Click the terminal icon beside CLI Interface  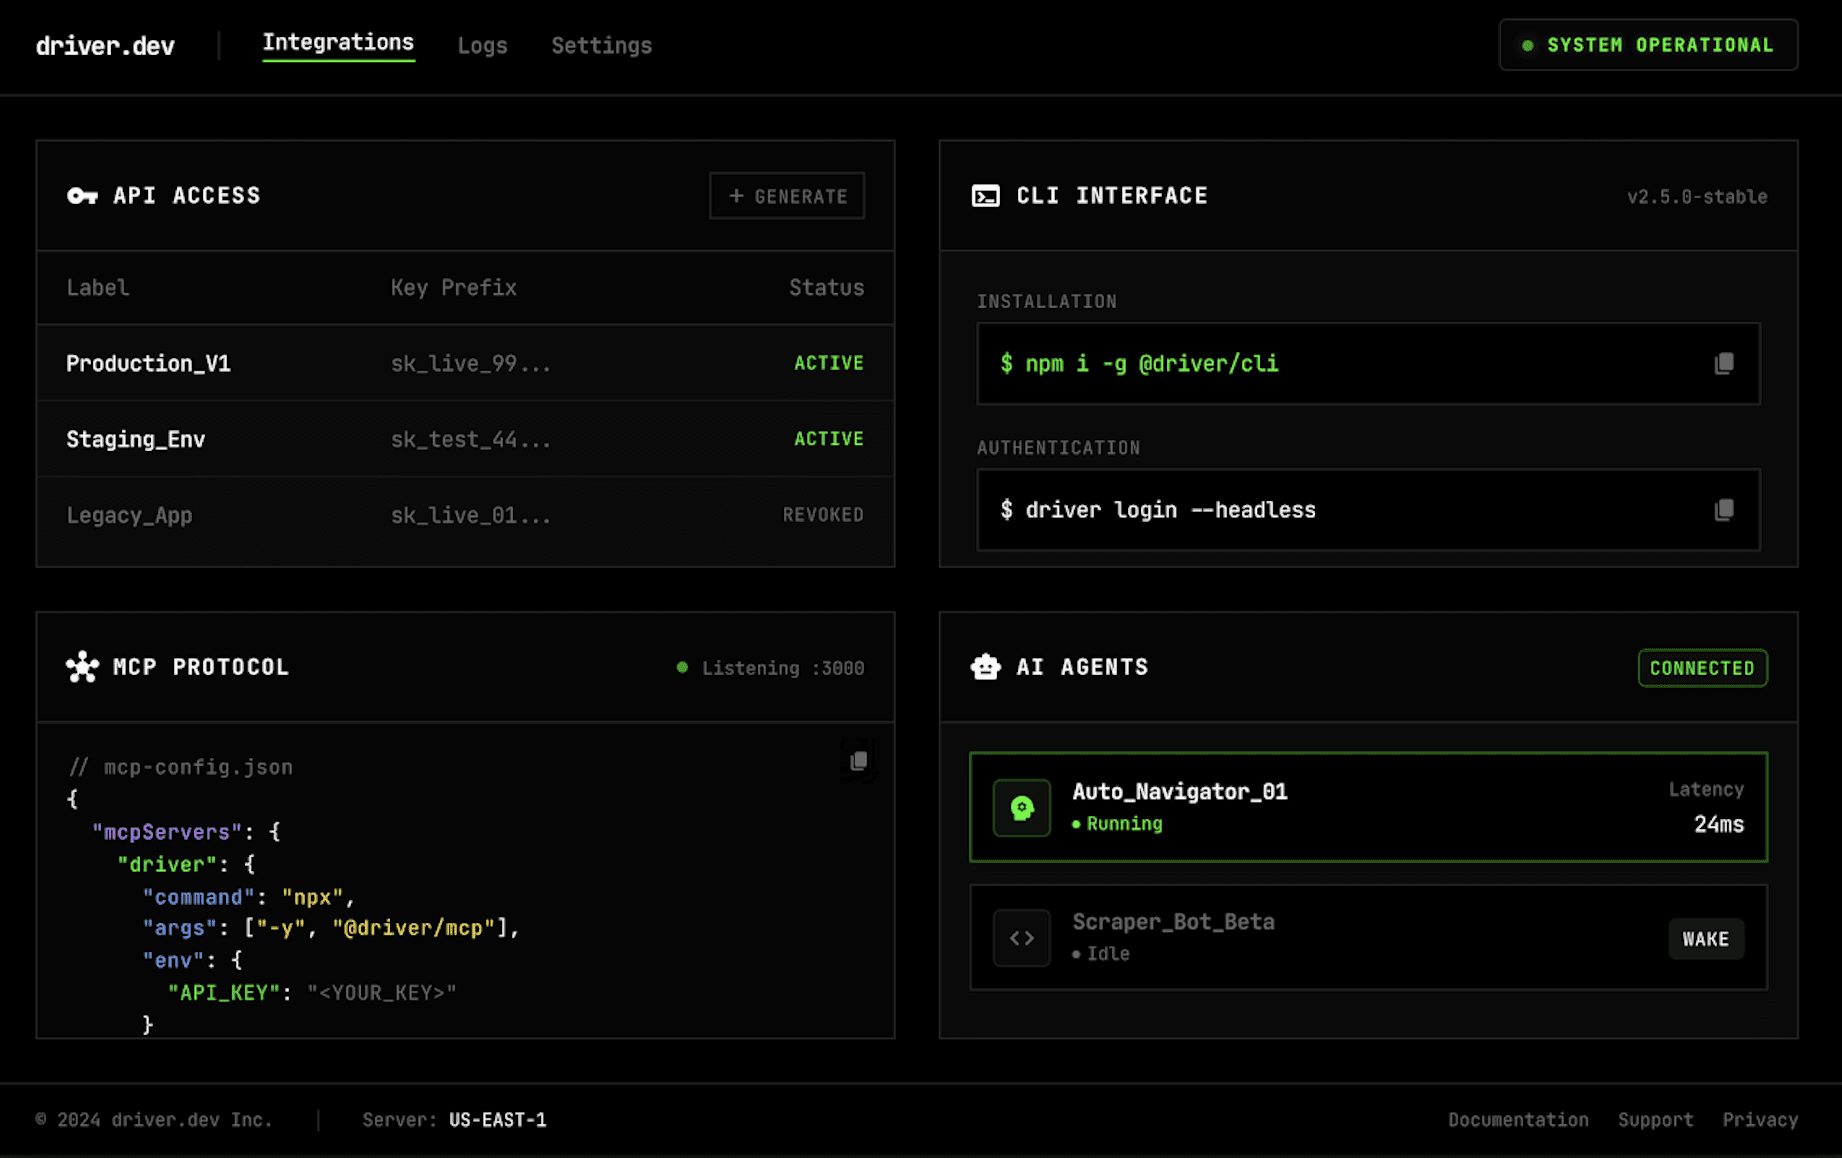click(985, 196)
